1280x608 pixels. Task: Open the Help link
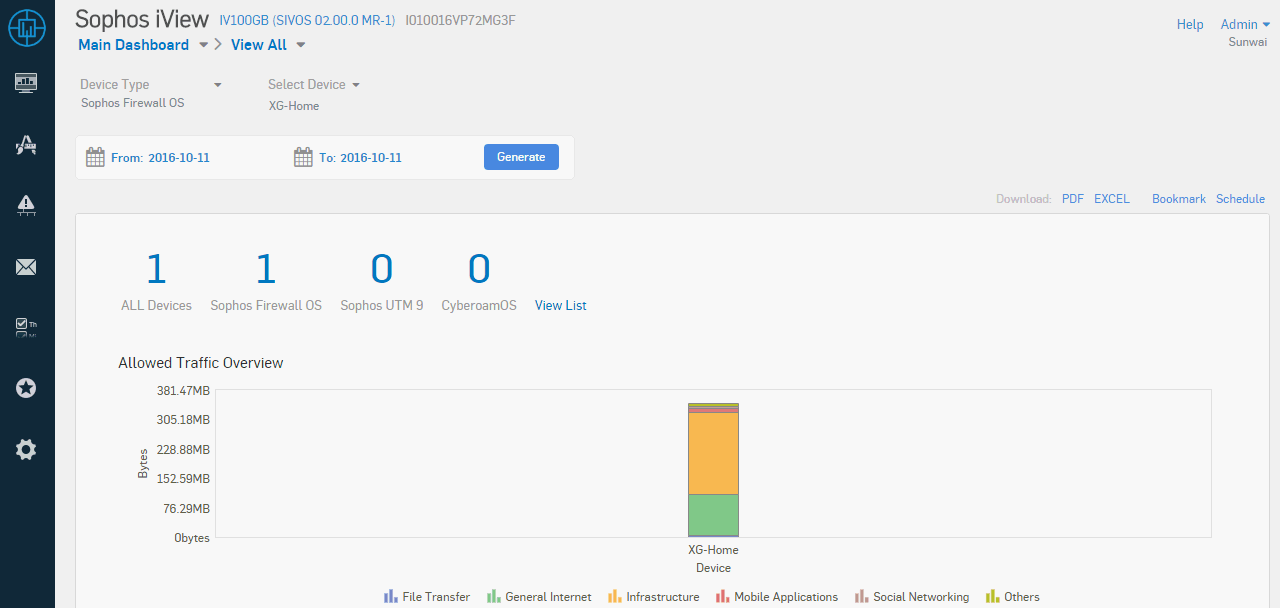1190,24
